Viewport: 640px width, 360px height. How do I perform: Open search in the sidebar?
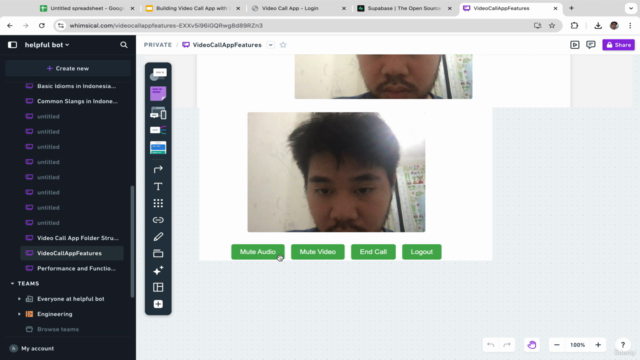tap(124, 45)
